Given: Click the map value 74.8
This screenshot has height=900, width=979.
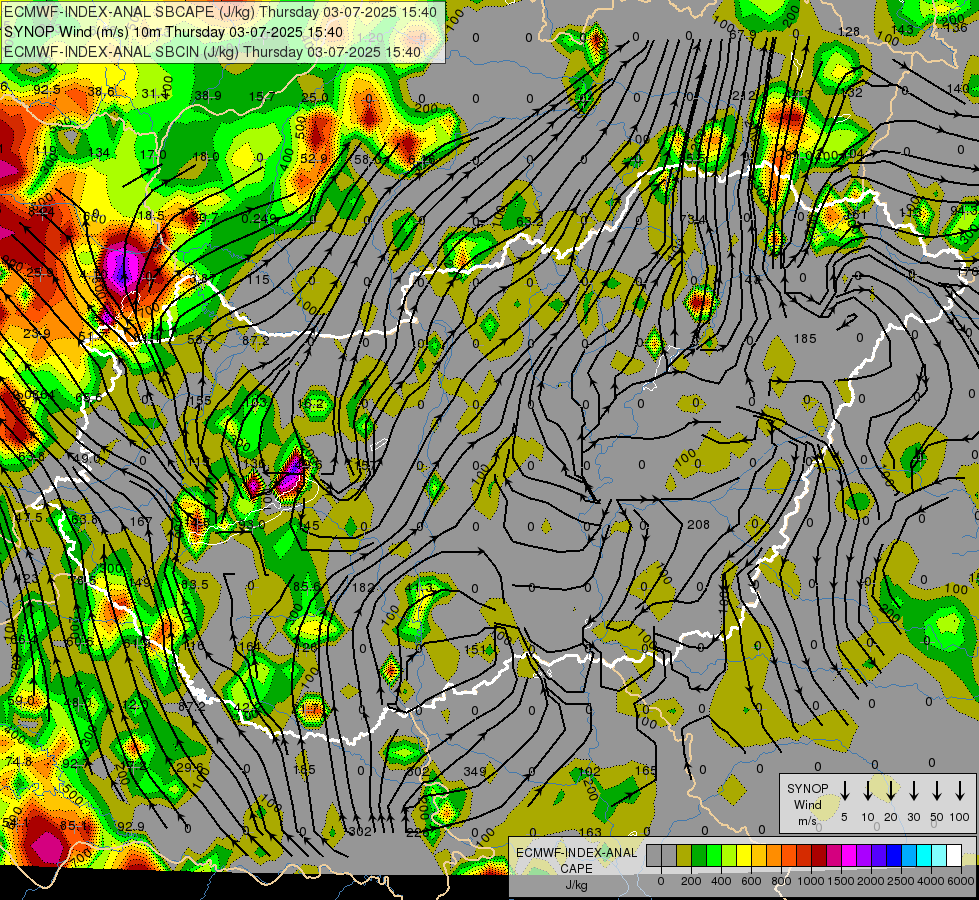Looking at the screenshot, I should (19, 761).
